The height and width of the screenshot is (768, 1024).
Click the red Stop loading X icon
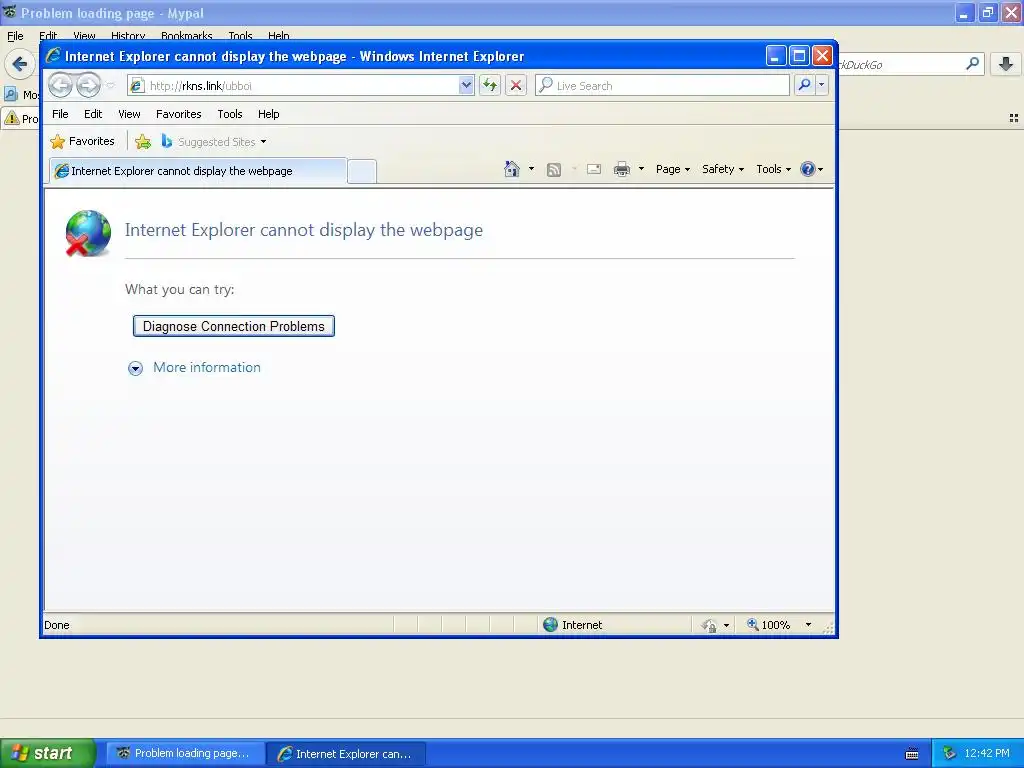pos(516,86)
